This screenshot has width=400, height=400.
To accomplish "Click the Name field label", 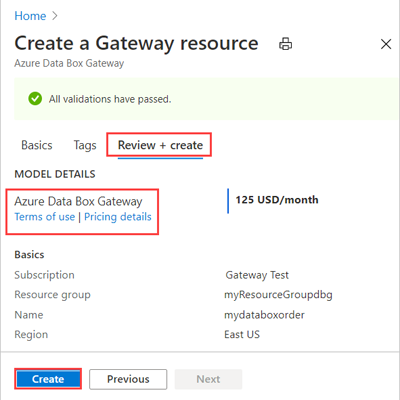I will click(29, 315).
